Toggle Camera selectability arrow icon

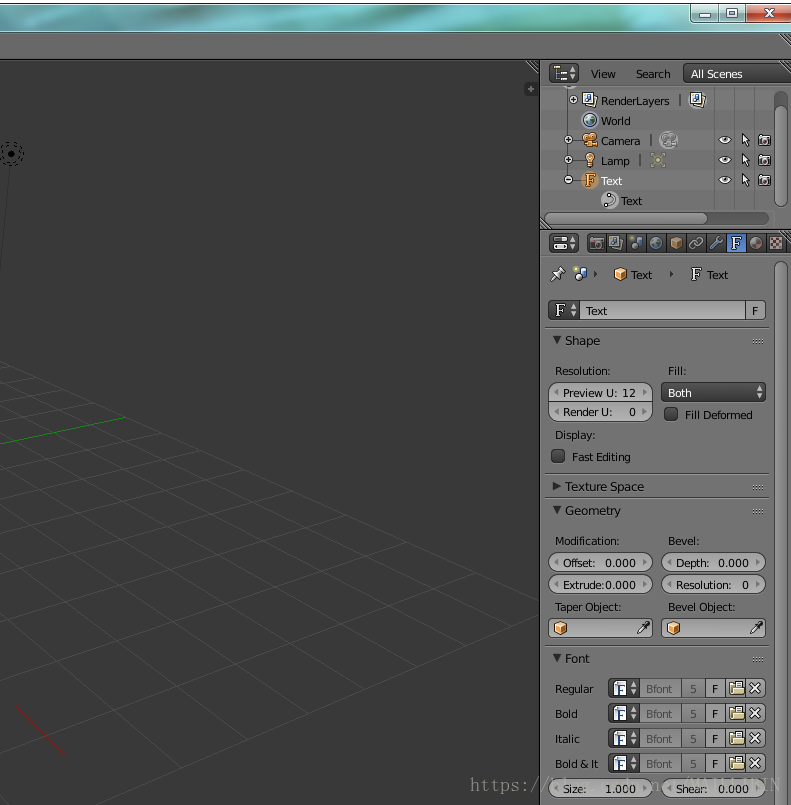[745, 140]
